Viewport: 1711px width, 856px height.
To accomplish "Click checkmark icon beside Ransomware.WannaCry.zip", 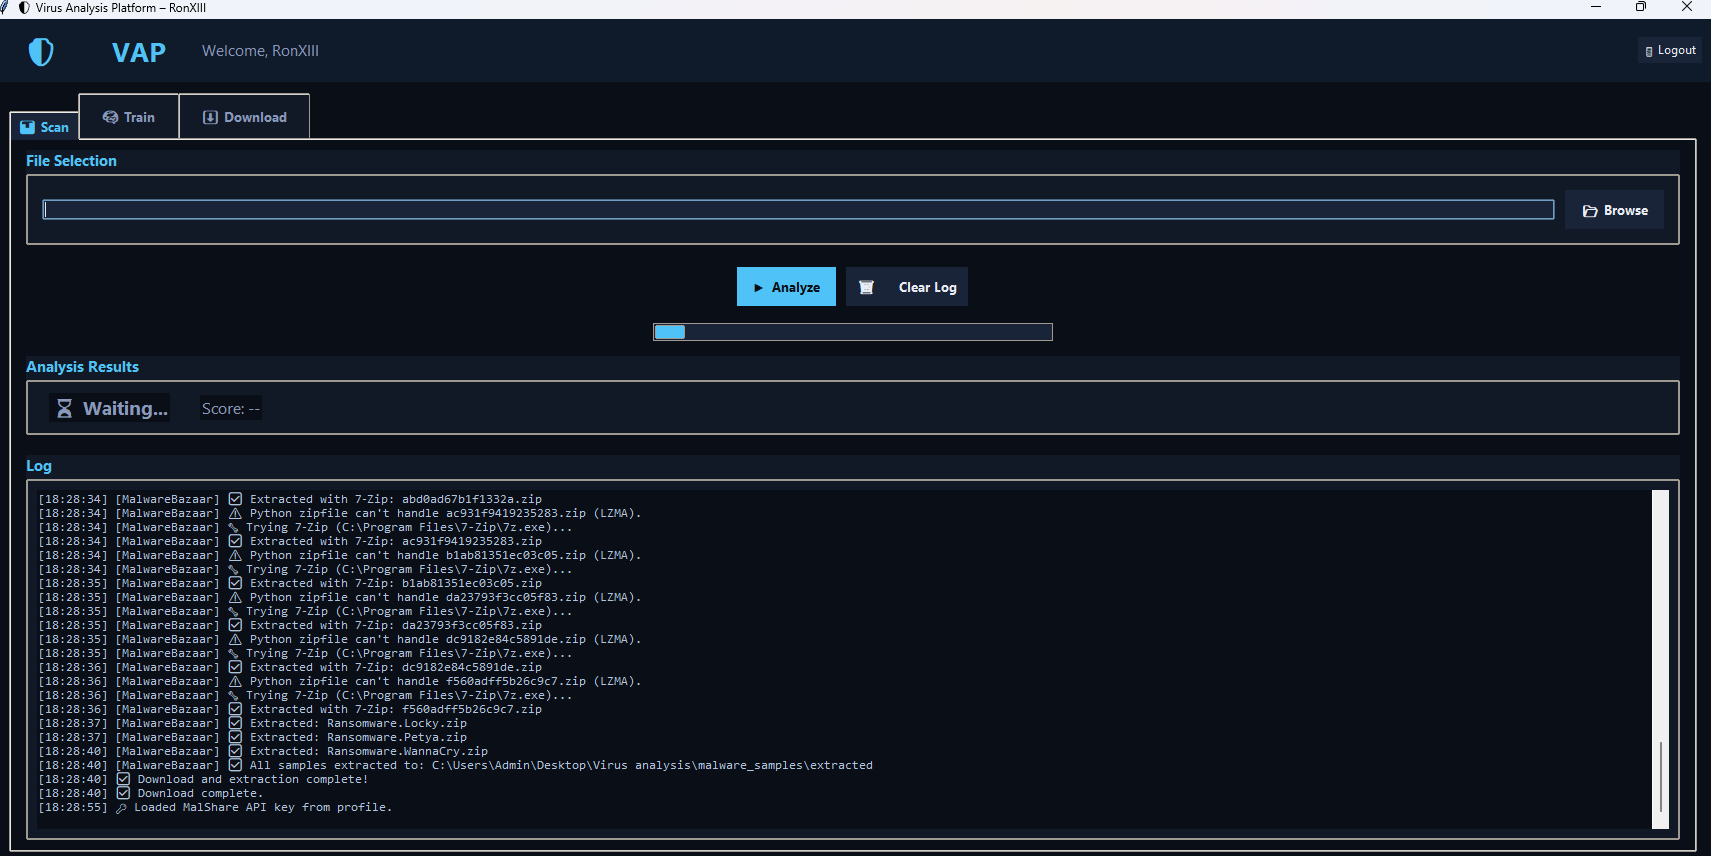I will pyautogui.click(x=235, y=751).
